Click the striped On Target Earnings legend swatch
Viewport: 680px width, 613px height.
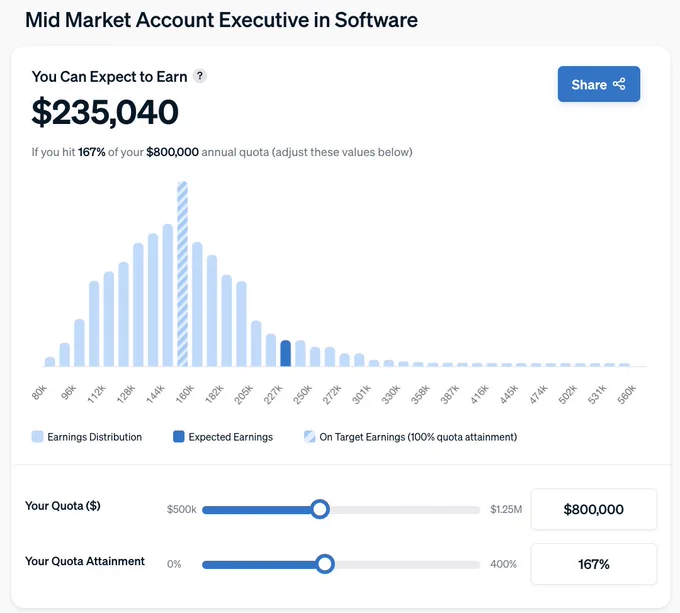coord(310,437)
